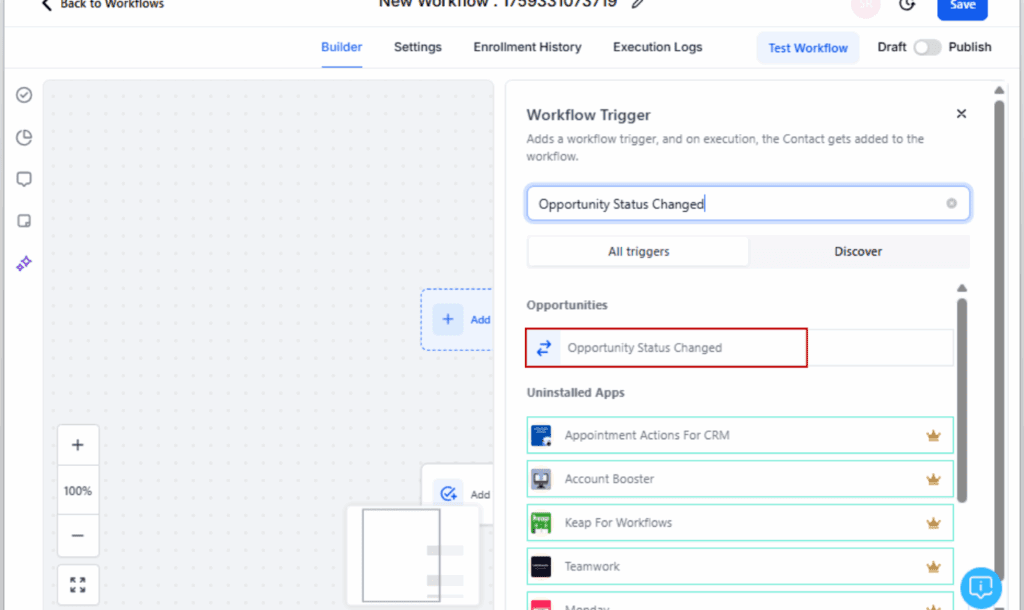Zoom in with the plus button
Viewport: 1024px width, 610px height.
(x=78, y=446)
